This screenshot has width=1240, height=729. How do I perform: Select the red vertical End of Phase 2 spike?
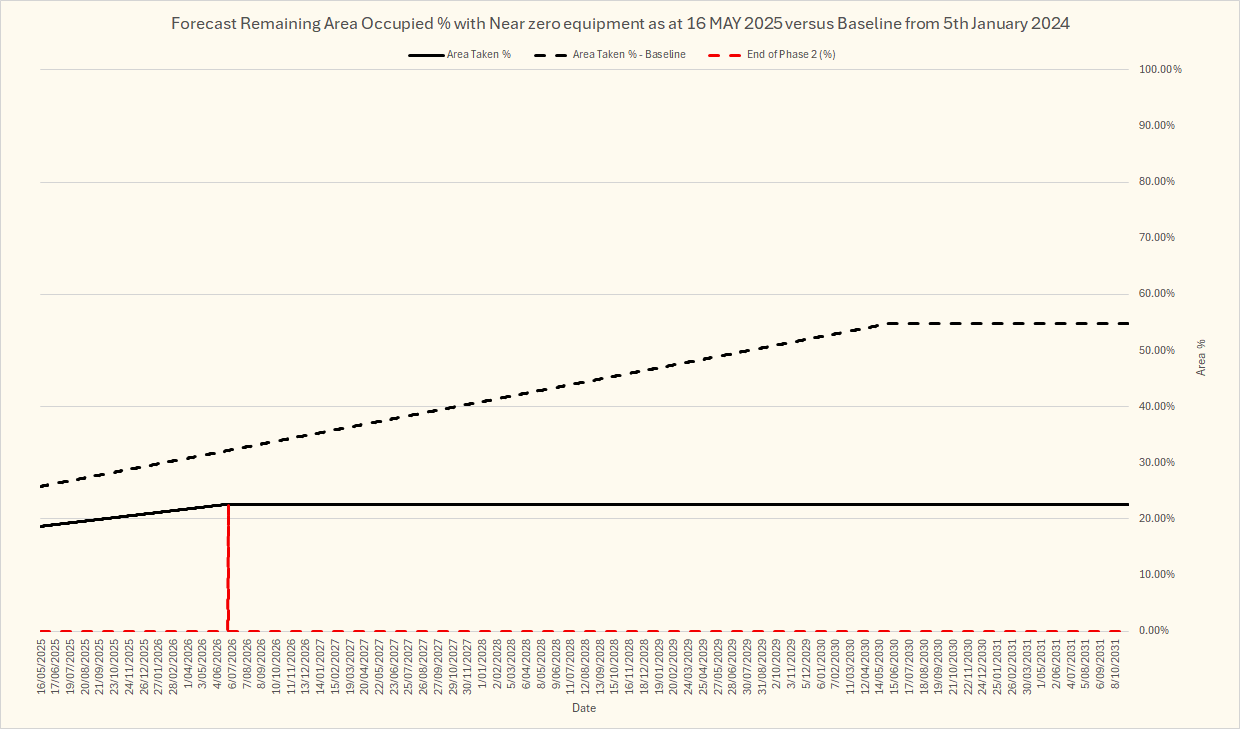click(228, 570)
